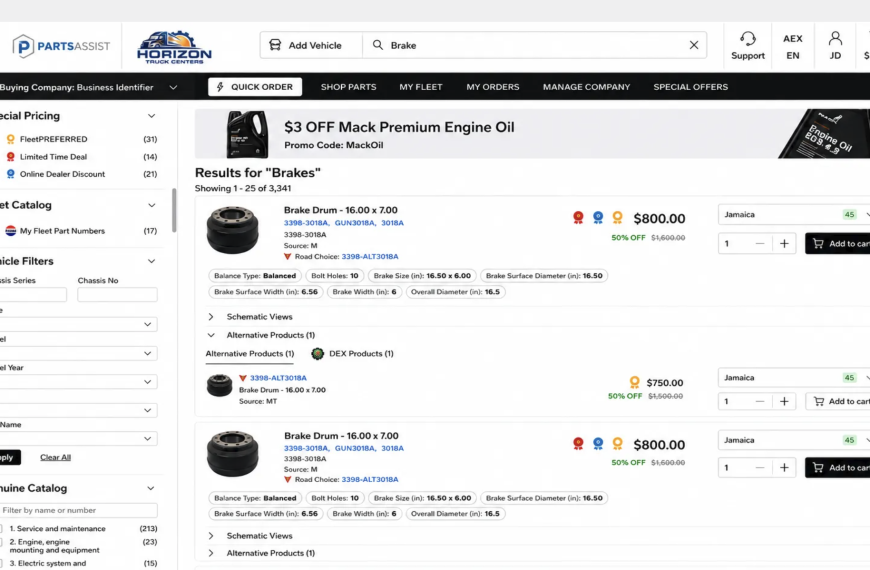Open first product's Jamaica location dropdown

[794, 215]
